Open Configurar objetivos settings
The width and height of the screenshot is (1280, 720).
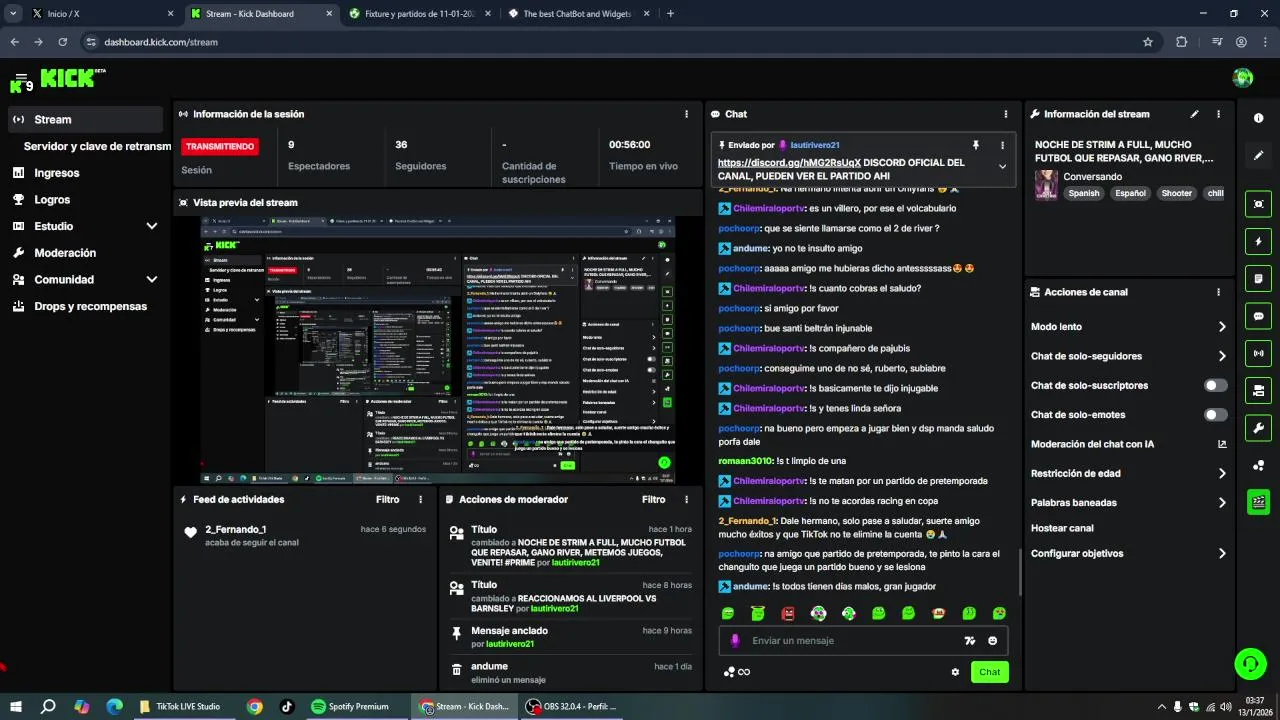click(1128, 553)
